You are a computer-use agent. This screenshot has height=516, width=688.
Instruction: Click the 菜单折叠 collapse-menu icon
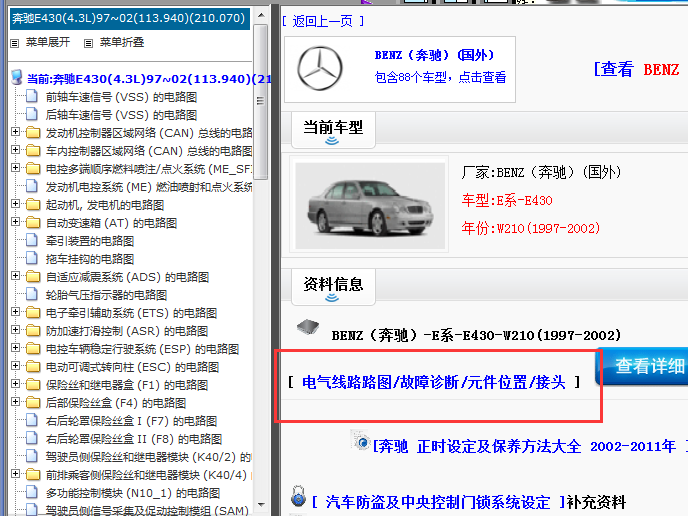click(89, 43)
